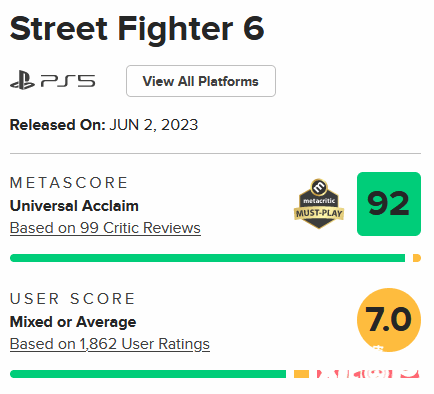Click red segment of User Score bar

tap(368, 374)
